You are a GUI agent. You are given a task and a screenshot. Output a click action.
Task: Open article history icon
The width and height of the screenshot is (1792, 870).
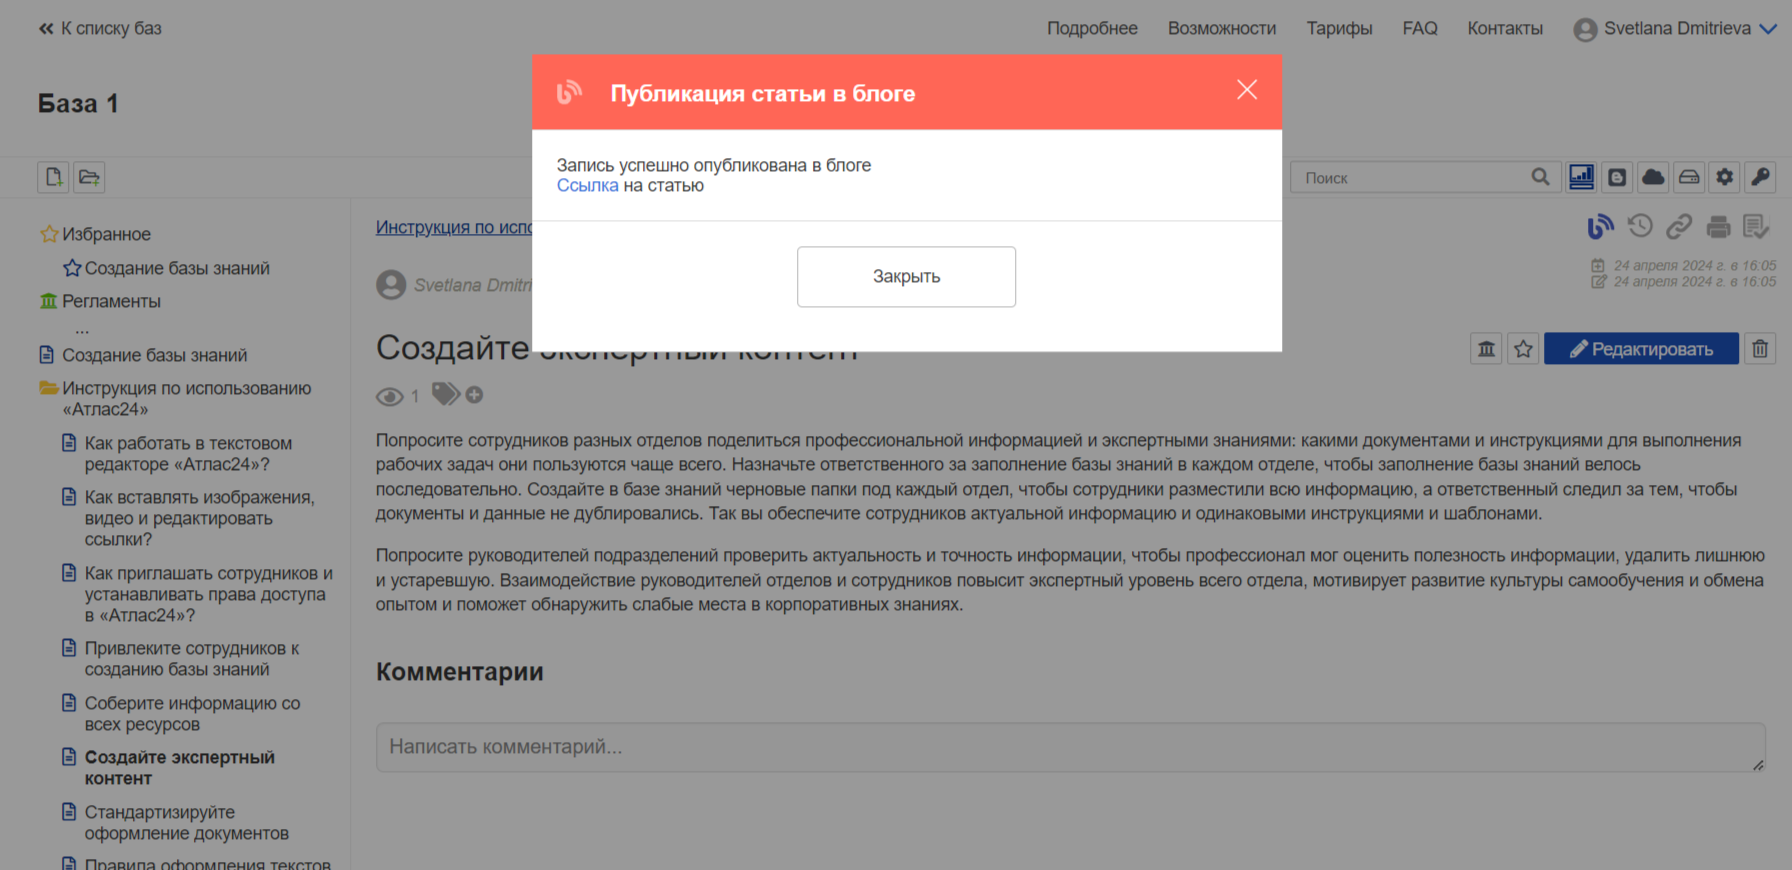[x=1640, y=227]
